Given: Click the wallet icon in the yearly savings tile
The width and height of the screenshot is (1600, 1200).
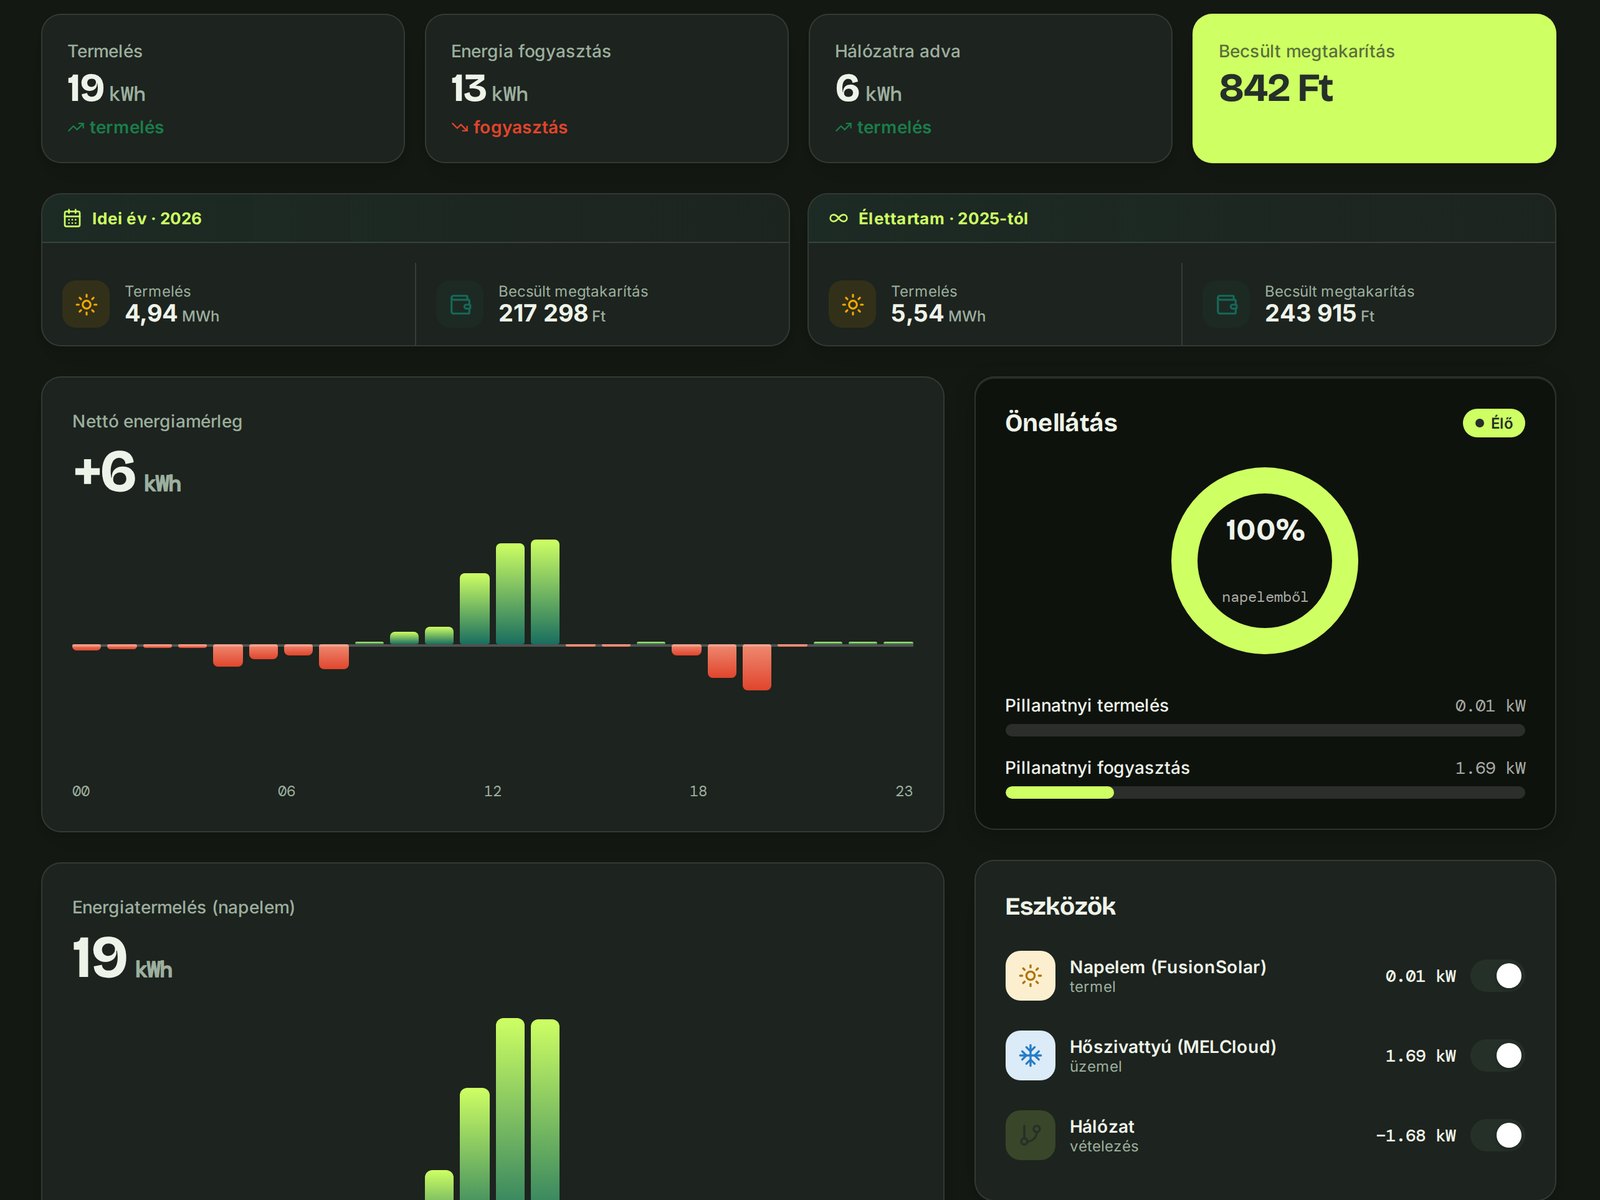Looking at the screenshot, I should [x=460, y=304].
